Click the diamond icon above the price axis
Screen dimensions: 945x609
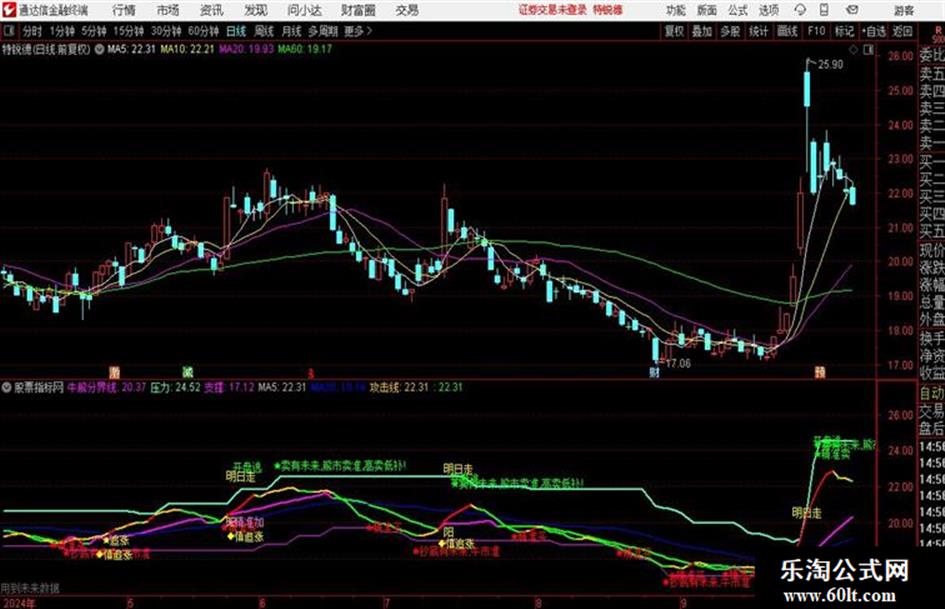tap(853, 50)
